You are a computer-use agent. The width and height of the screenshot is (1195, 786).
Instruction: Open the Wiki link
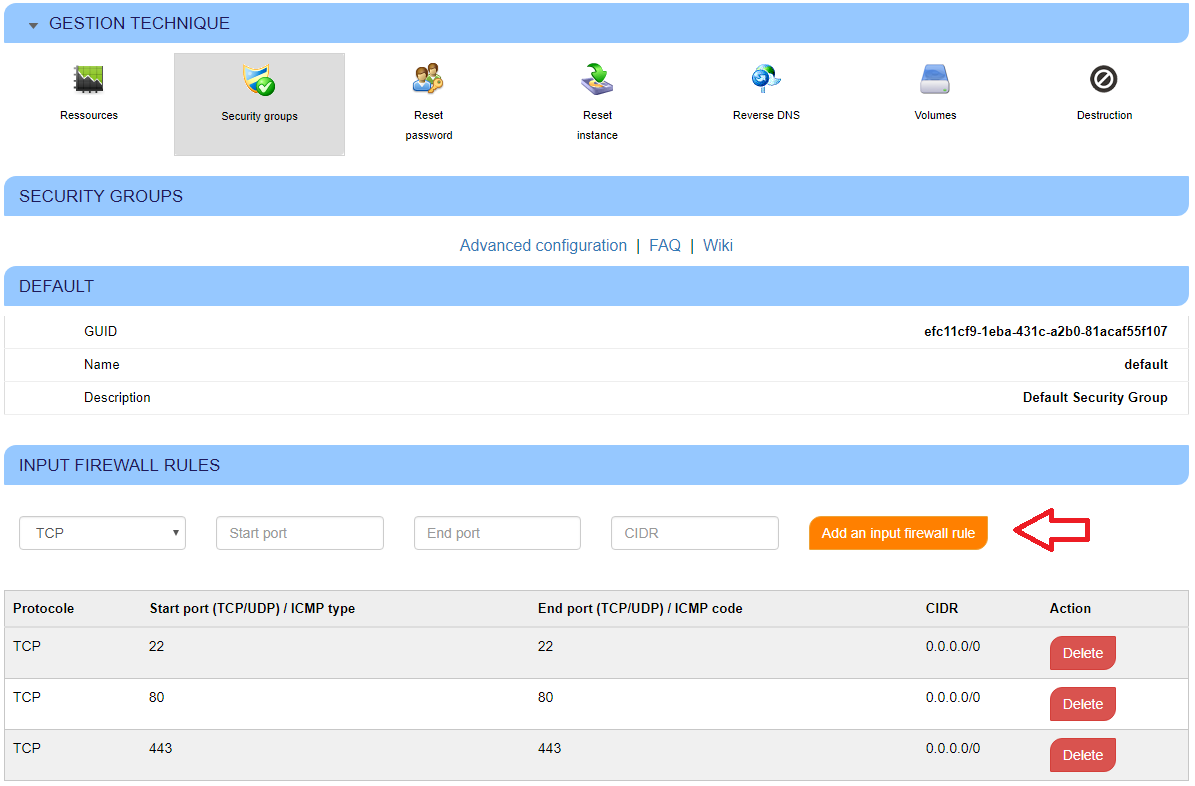718,245
